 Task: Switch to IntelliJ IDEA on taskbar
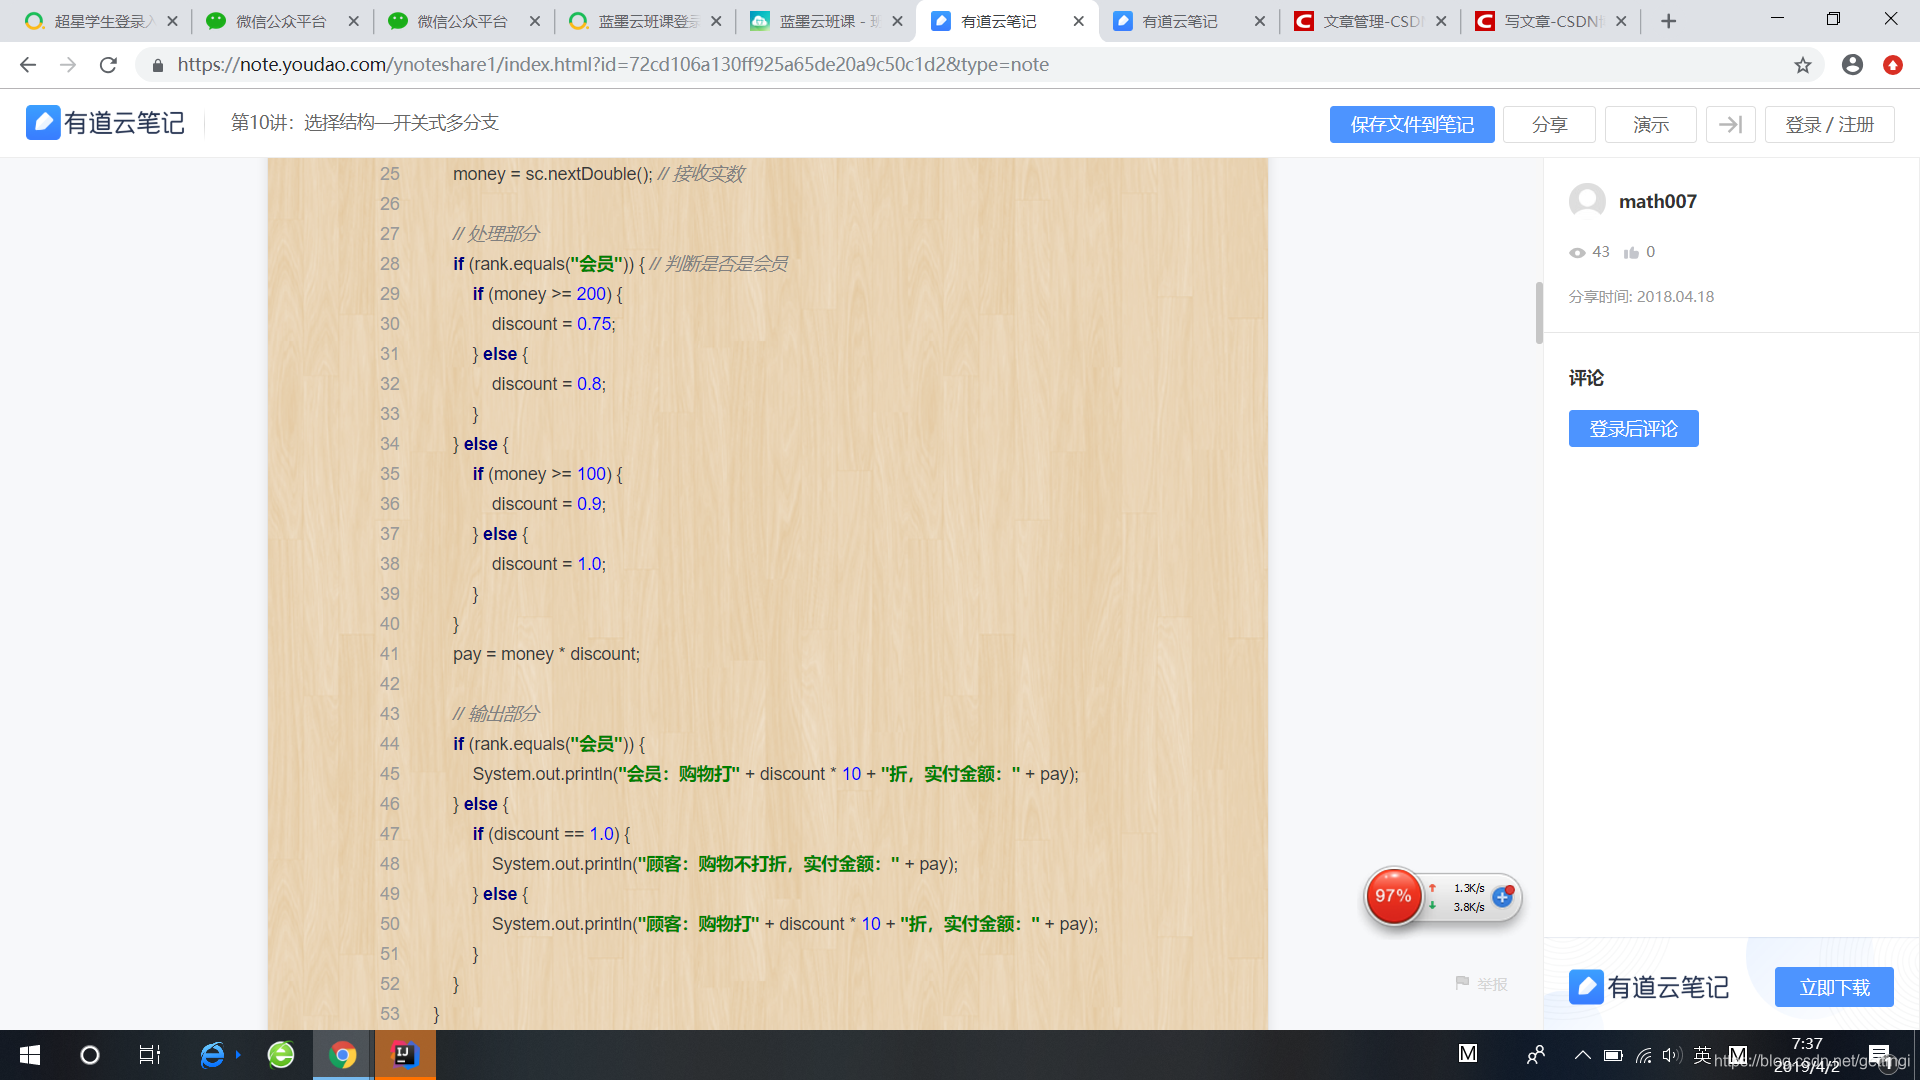pos(405,1055)
